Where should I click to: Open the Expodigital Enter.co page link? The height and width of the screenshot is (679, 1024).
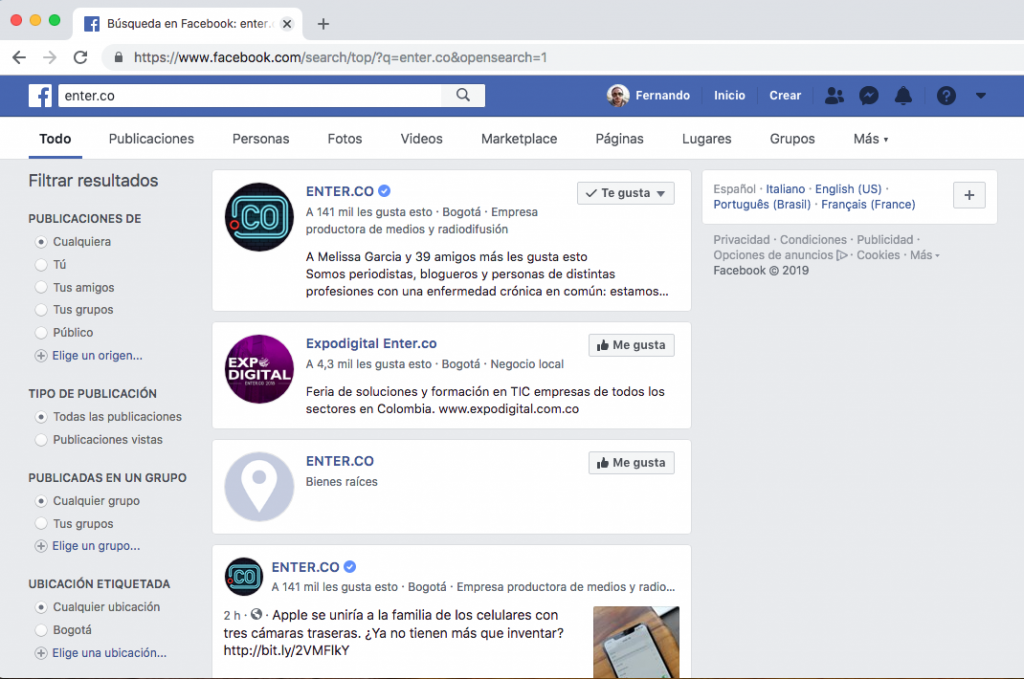click(x=371, y=343)
